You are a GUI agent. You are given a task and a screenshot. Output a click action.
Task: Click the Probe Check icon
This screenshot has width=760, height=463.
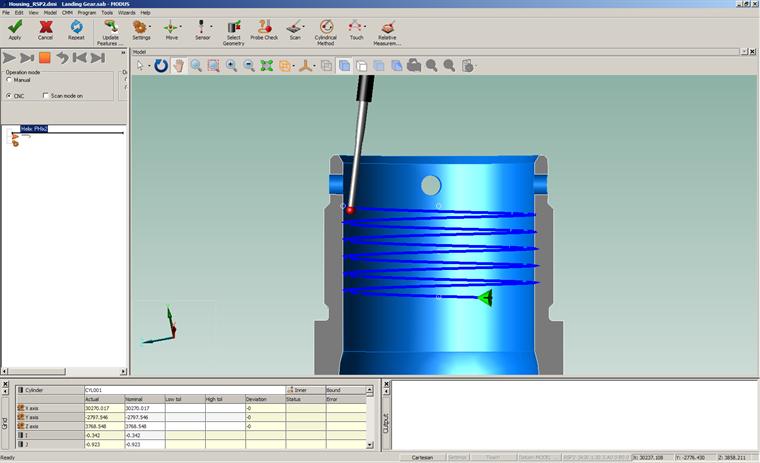264,27
